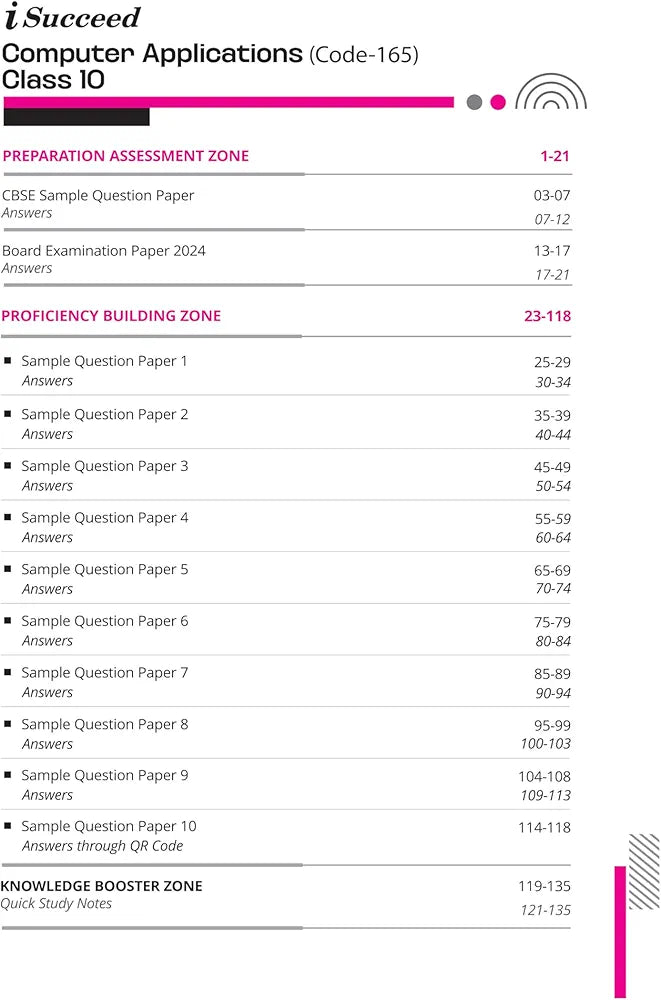Open the KNOWLEDGE BOOSTER ZONE section
The height and width of the screenshot is (1000, 661).
pos(102,886)
